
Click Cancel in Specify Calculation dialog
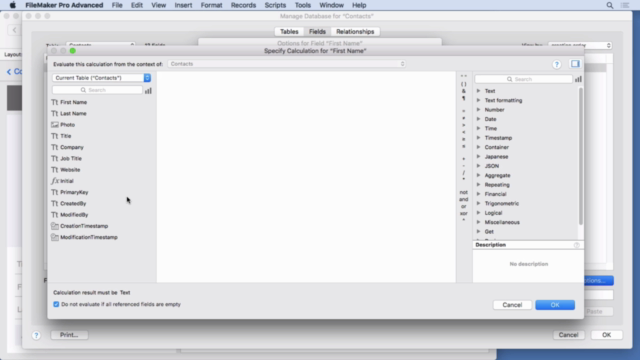coord(512,305)
